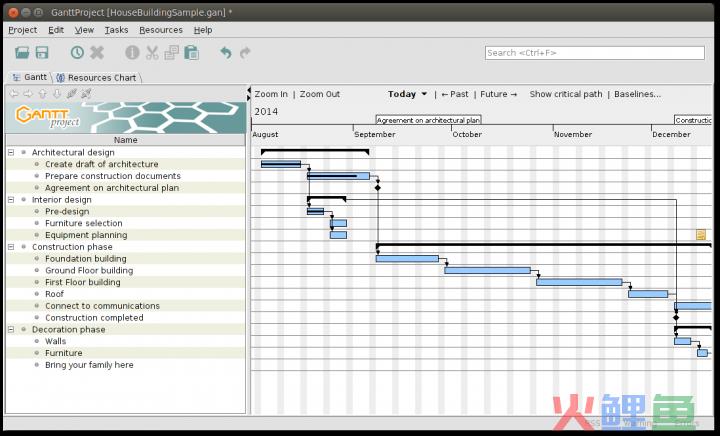Click the Agreement on architectural plan milestone diamond

tap(377, 188)
